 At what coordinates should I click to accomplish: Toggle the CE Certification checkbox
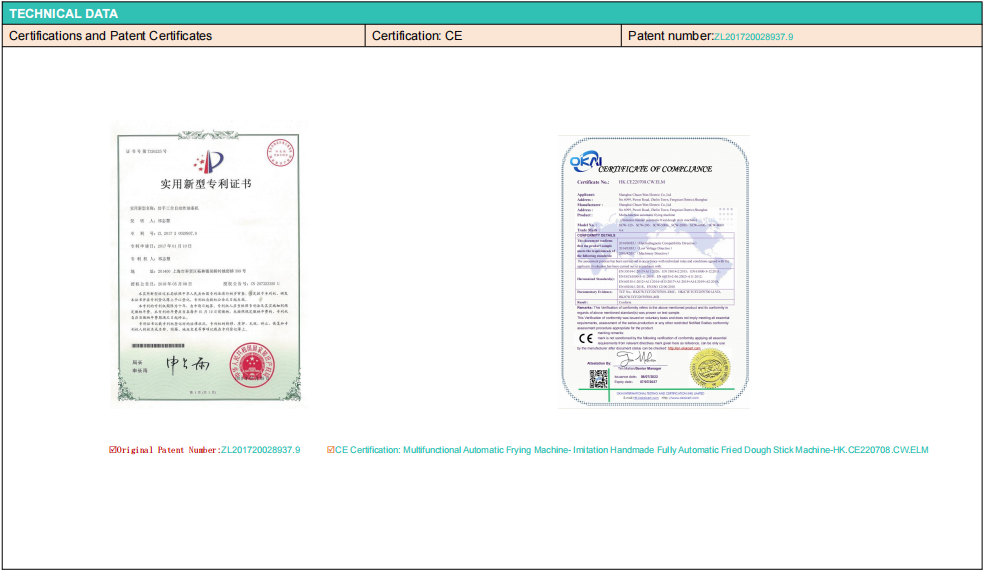[x=331, y=450]
